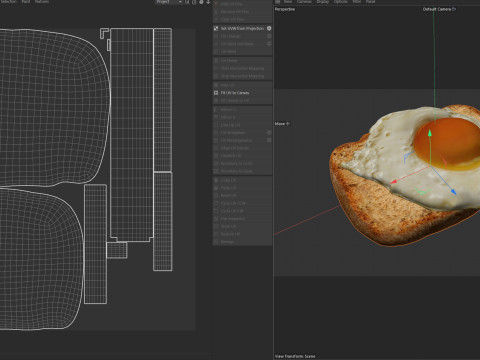
Task: Click the Cycle UV CW icon
Action: 216,211
